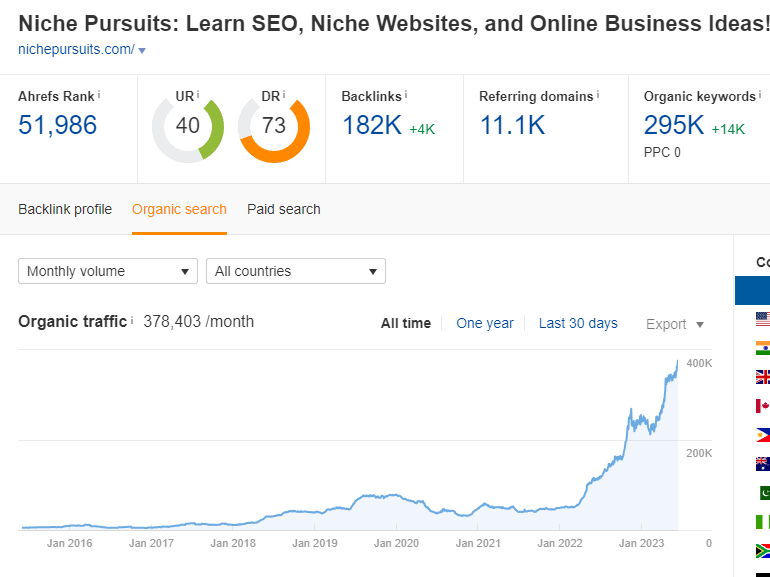Click the United Kingdom flag icon

(x=763, y=377)
